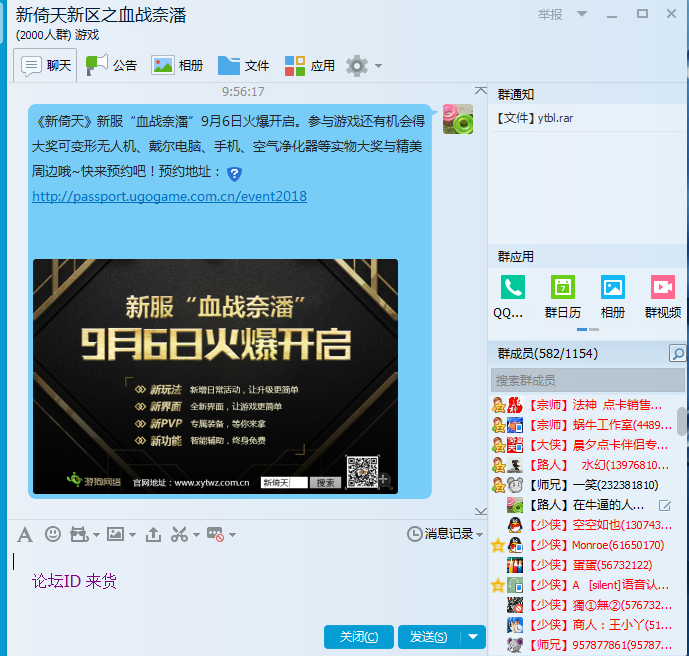Click the upload file icon
This screenshot has height=656, width=689.
click(x=153, y=535)
